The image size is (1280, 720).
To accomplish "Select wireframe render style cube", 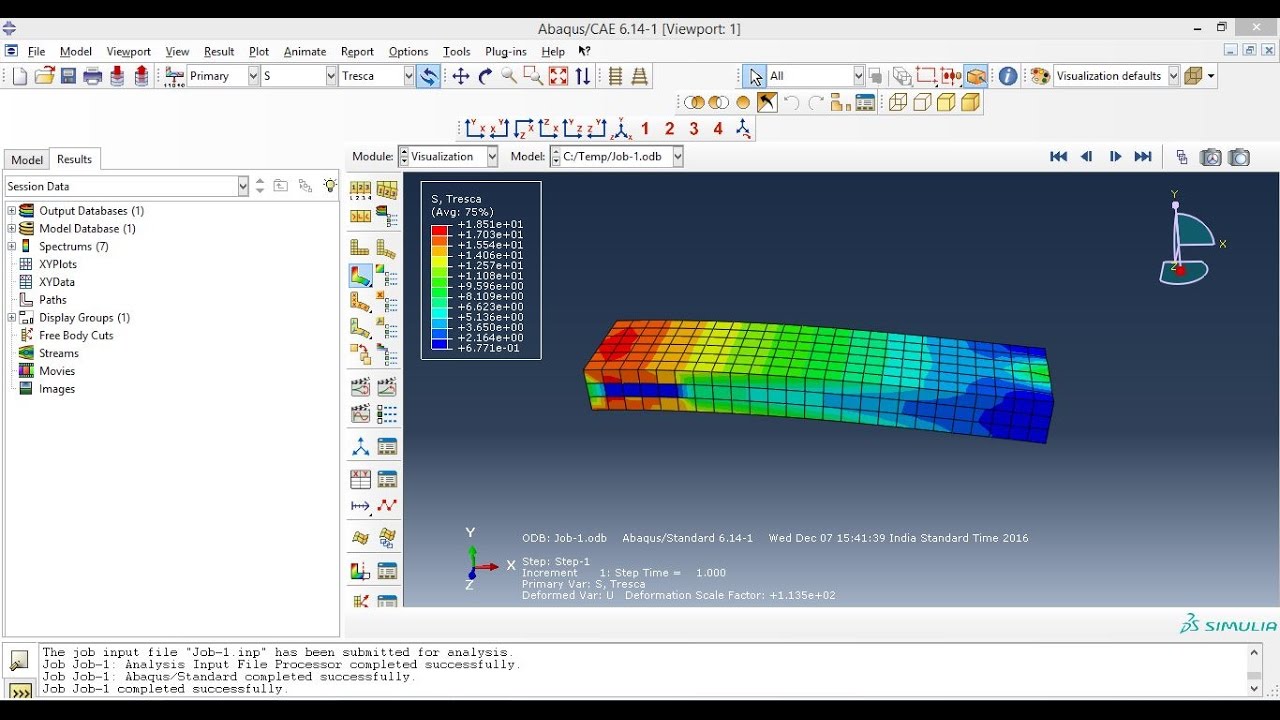I will point(898,102).
